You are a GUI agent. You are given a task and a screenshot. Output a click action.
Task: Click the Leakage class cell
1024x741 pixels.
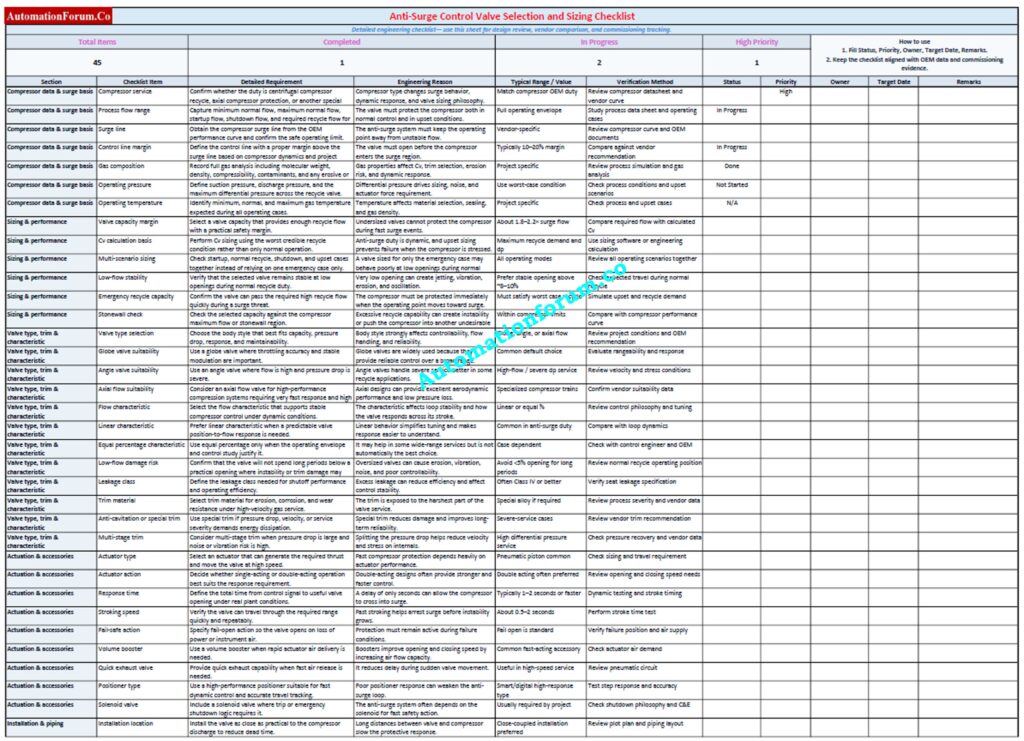(142, 486)
